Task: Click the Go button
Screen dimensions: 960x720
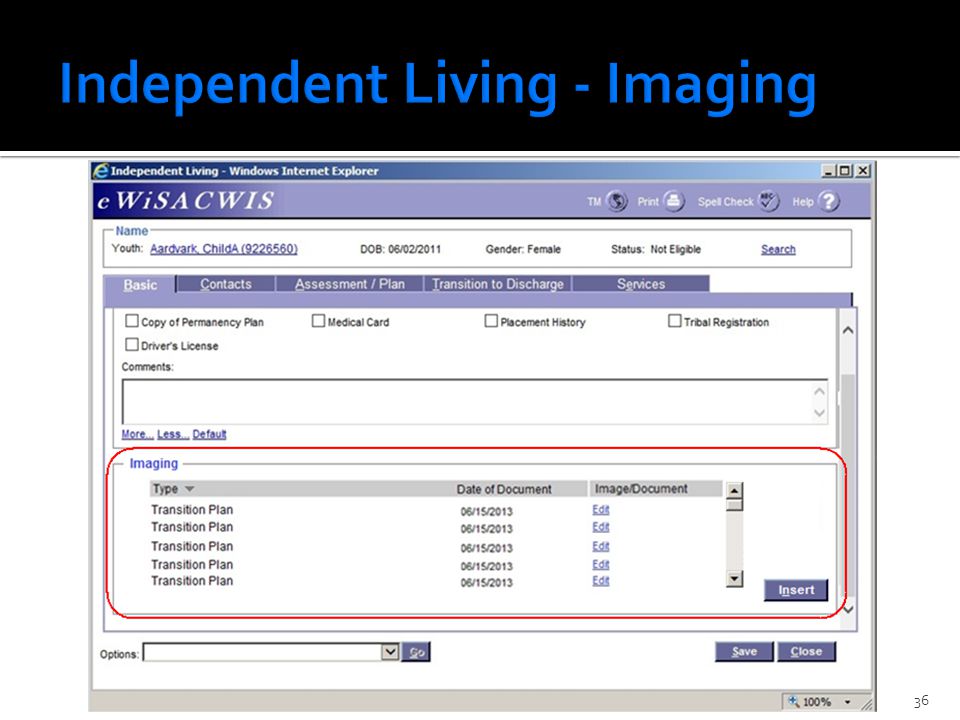Action: click(416, 653)
